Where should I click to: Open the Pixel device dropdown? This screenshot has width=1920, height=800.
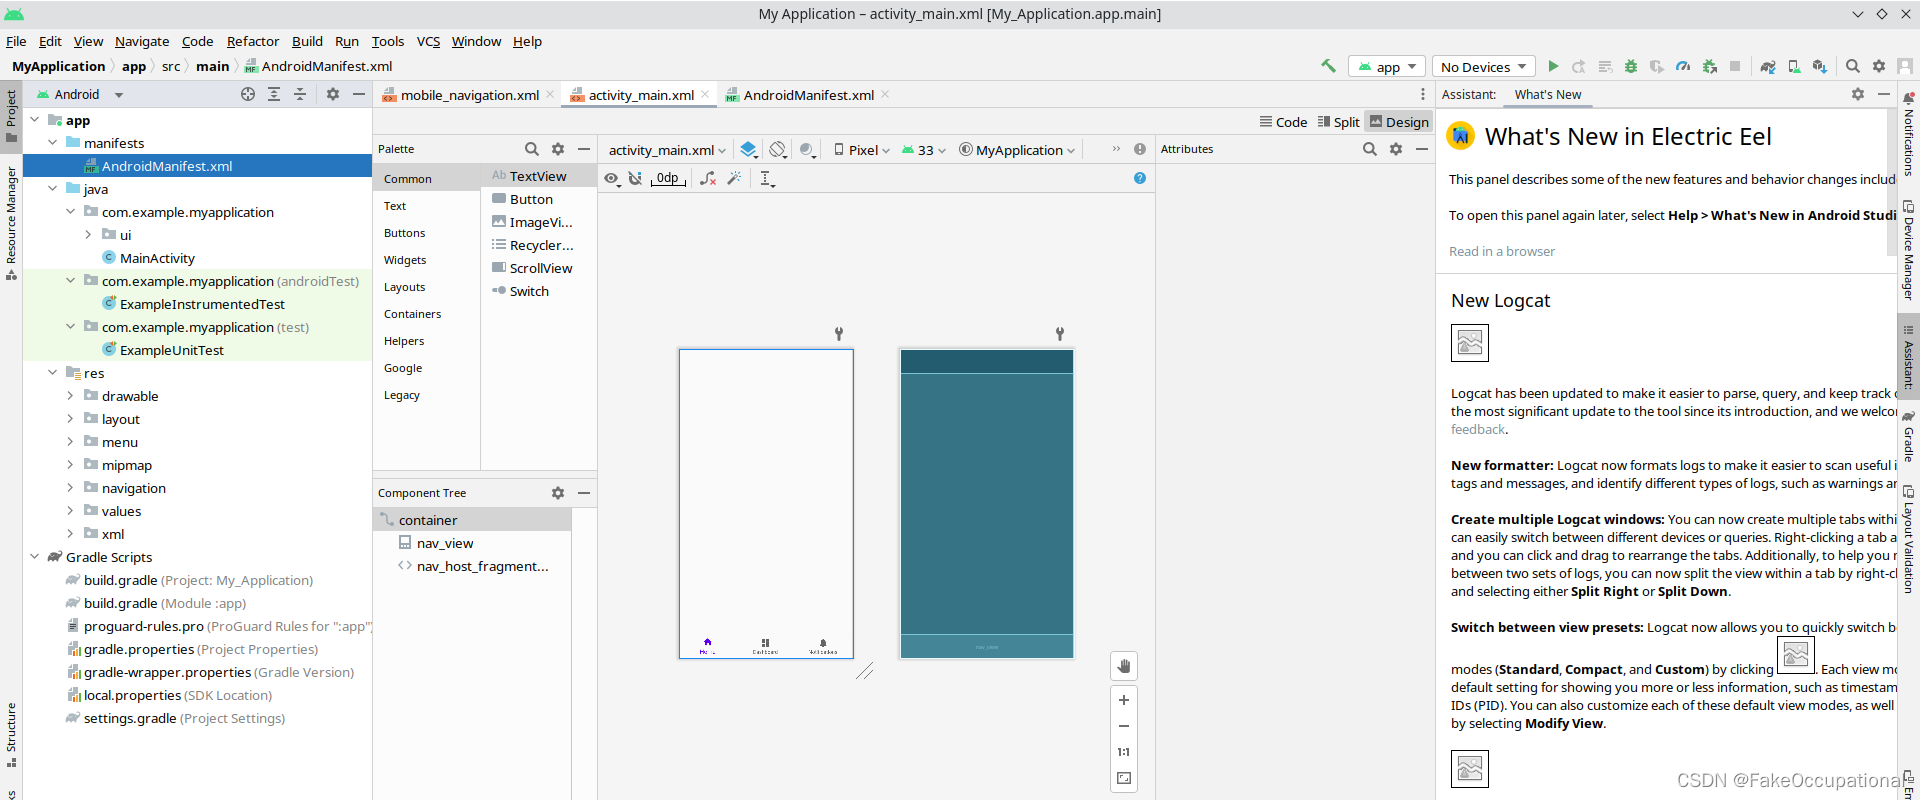click(861, 150)
